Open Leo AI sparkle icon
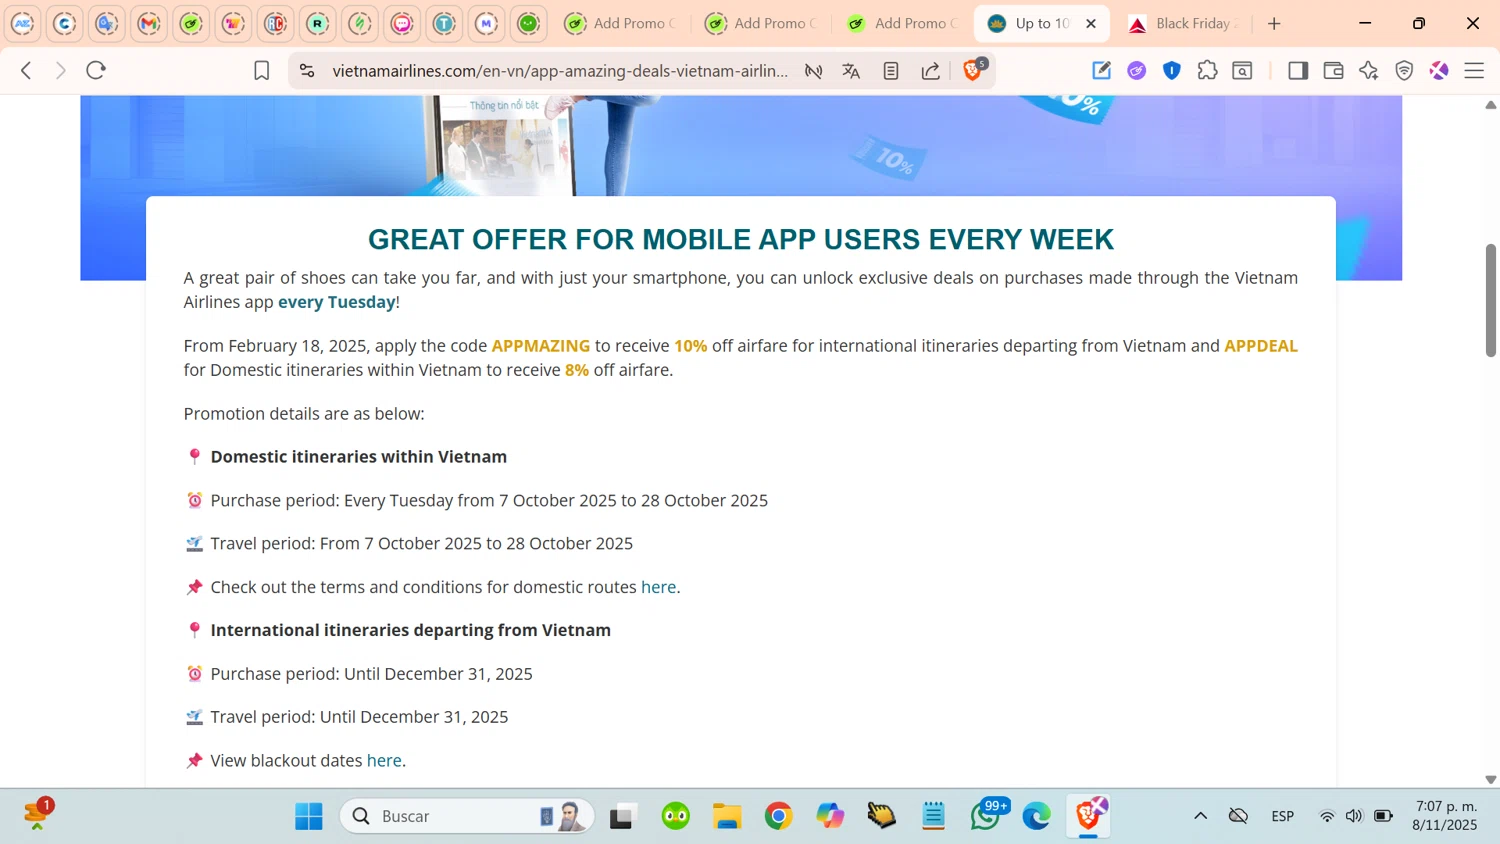The width and height of the screenshot is (1500, 844). [1369, 70]
